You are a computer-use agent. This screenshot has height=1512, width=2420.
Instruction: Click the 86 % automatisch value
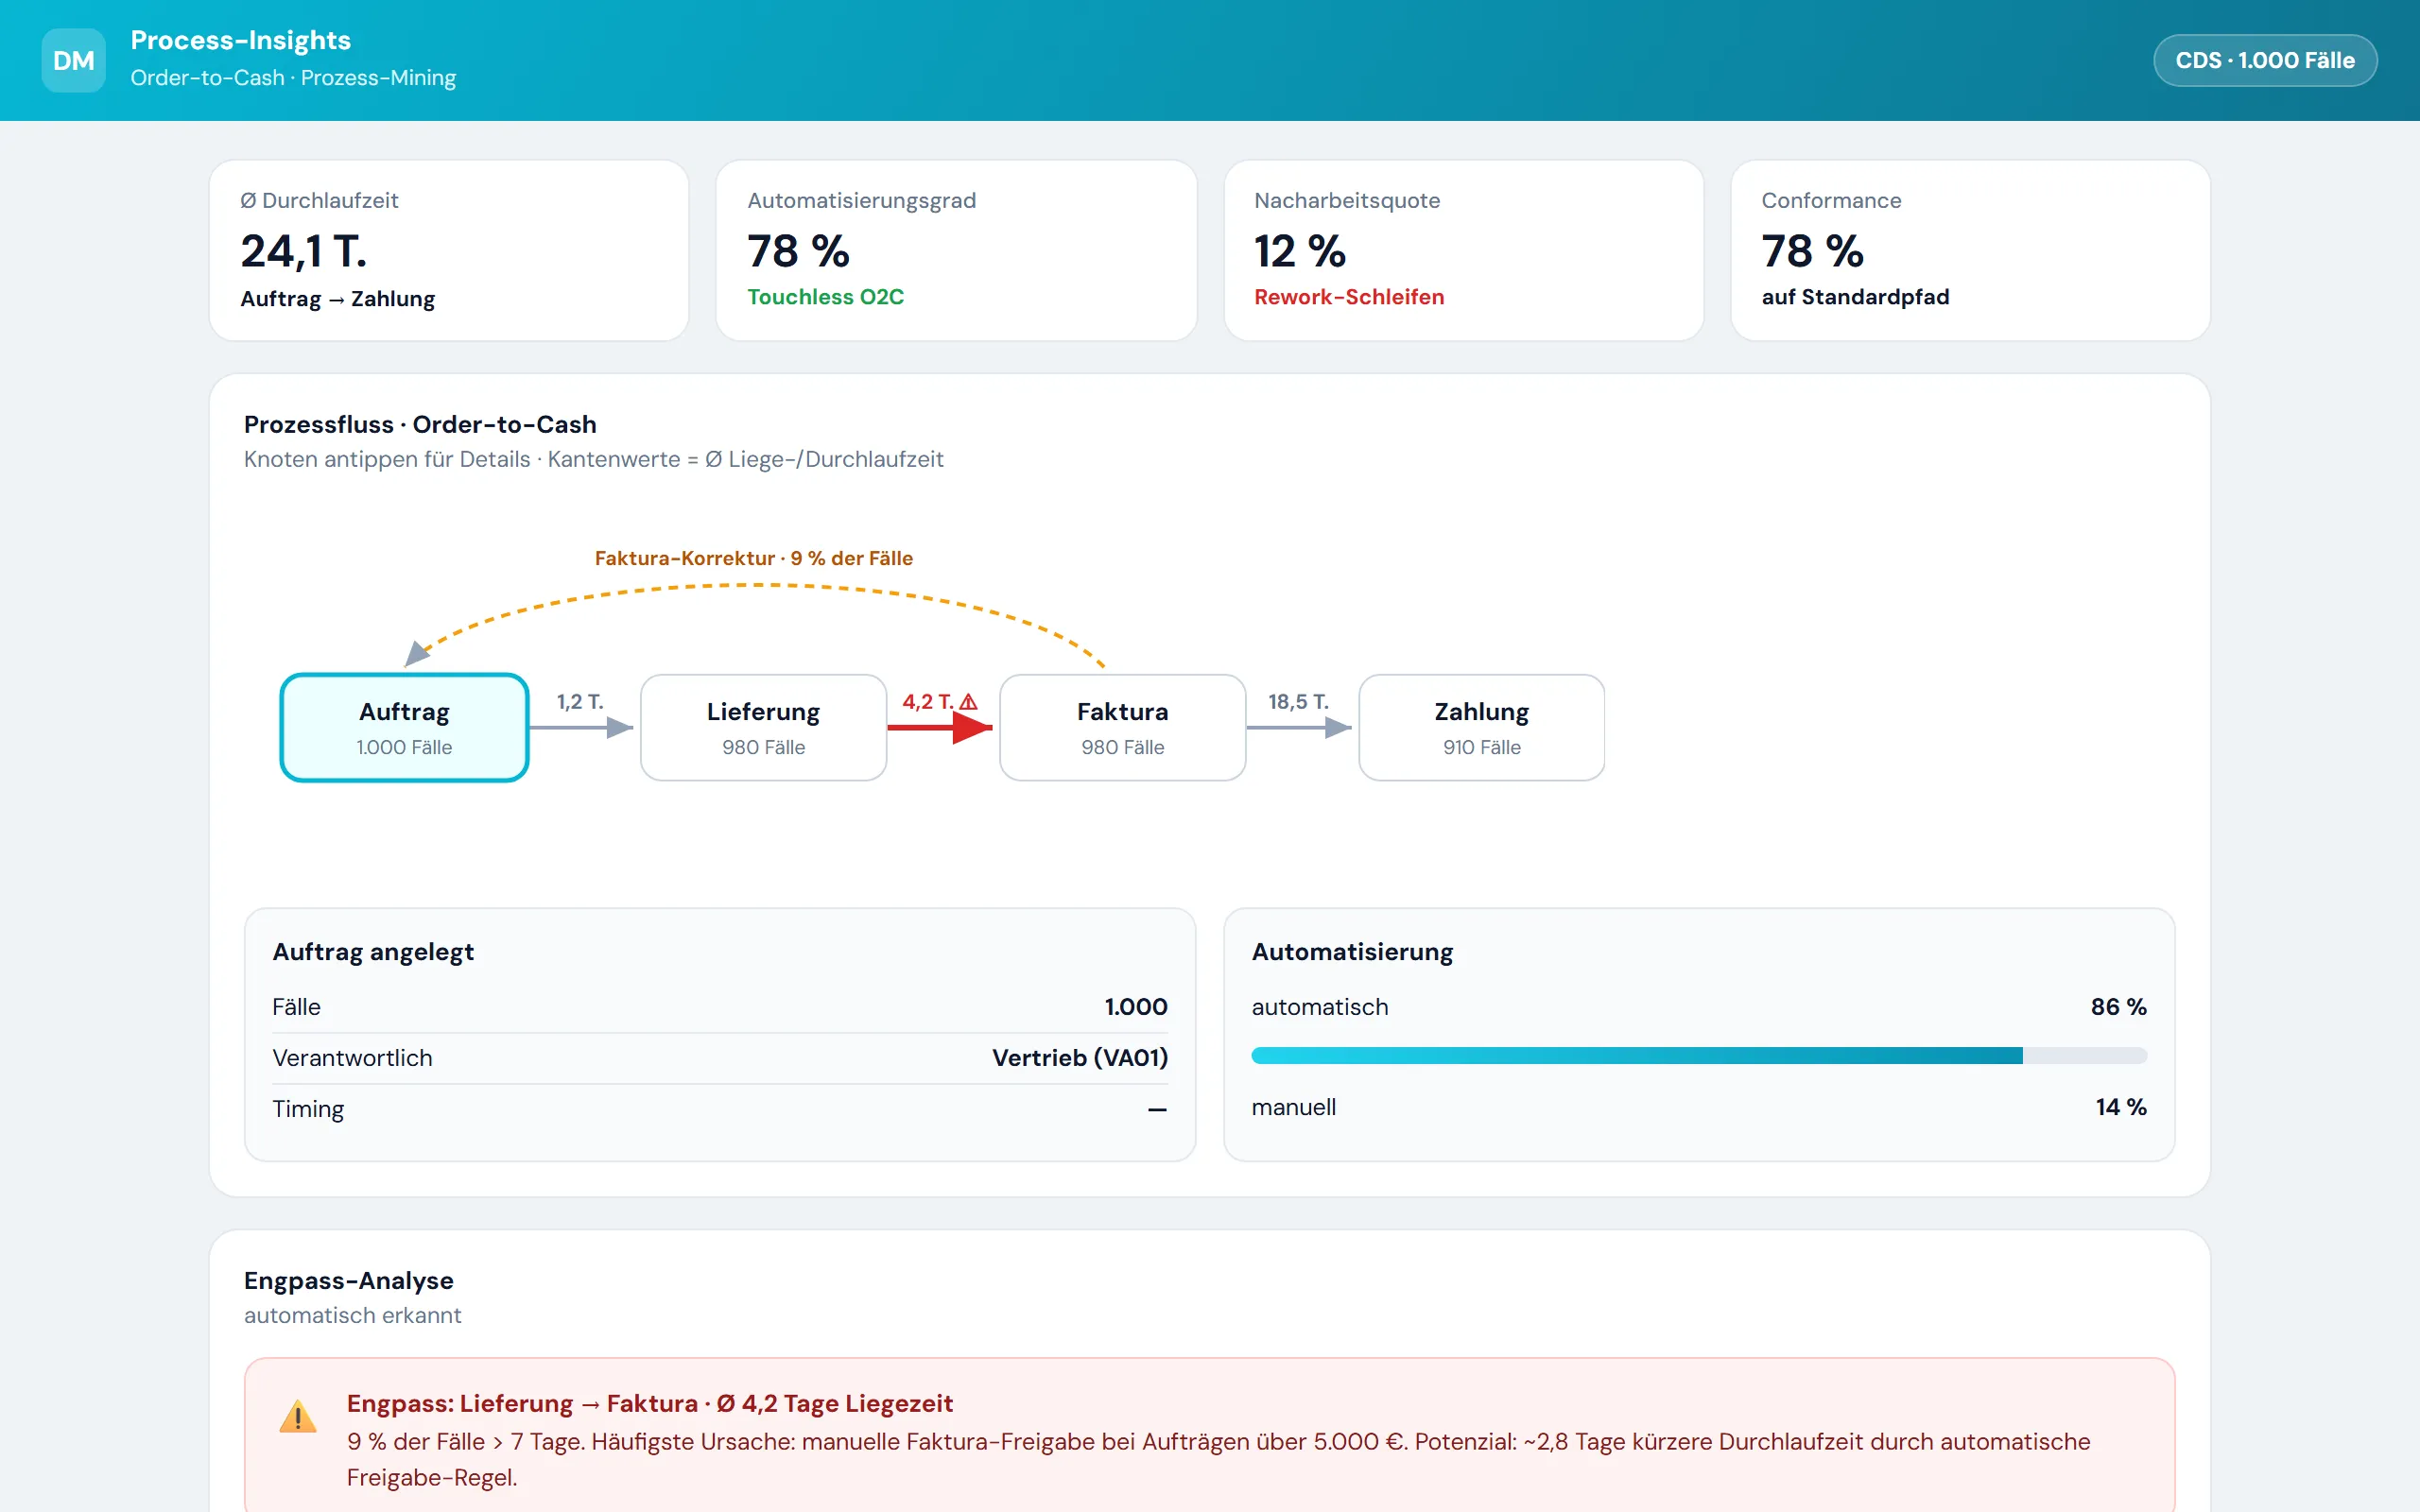click(x=2118, y=1007)
